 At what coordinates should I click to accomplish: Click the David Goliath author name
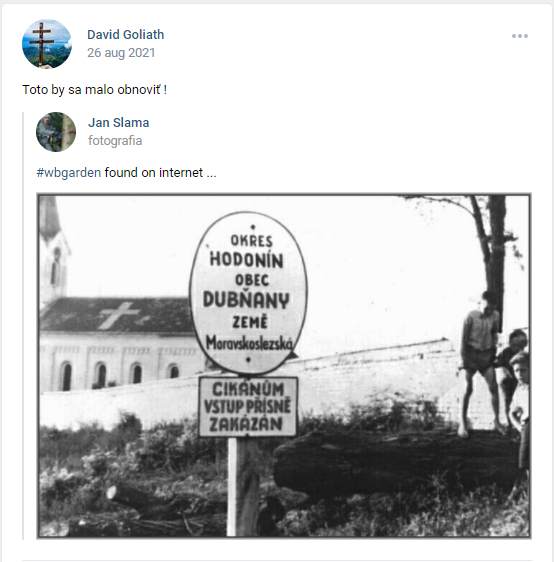[125, 34]
